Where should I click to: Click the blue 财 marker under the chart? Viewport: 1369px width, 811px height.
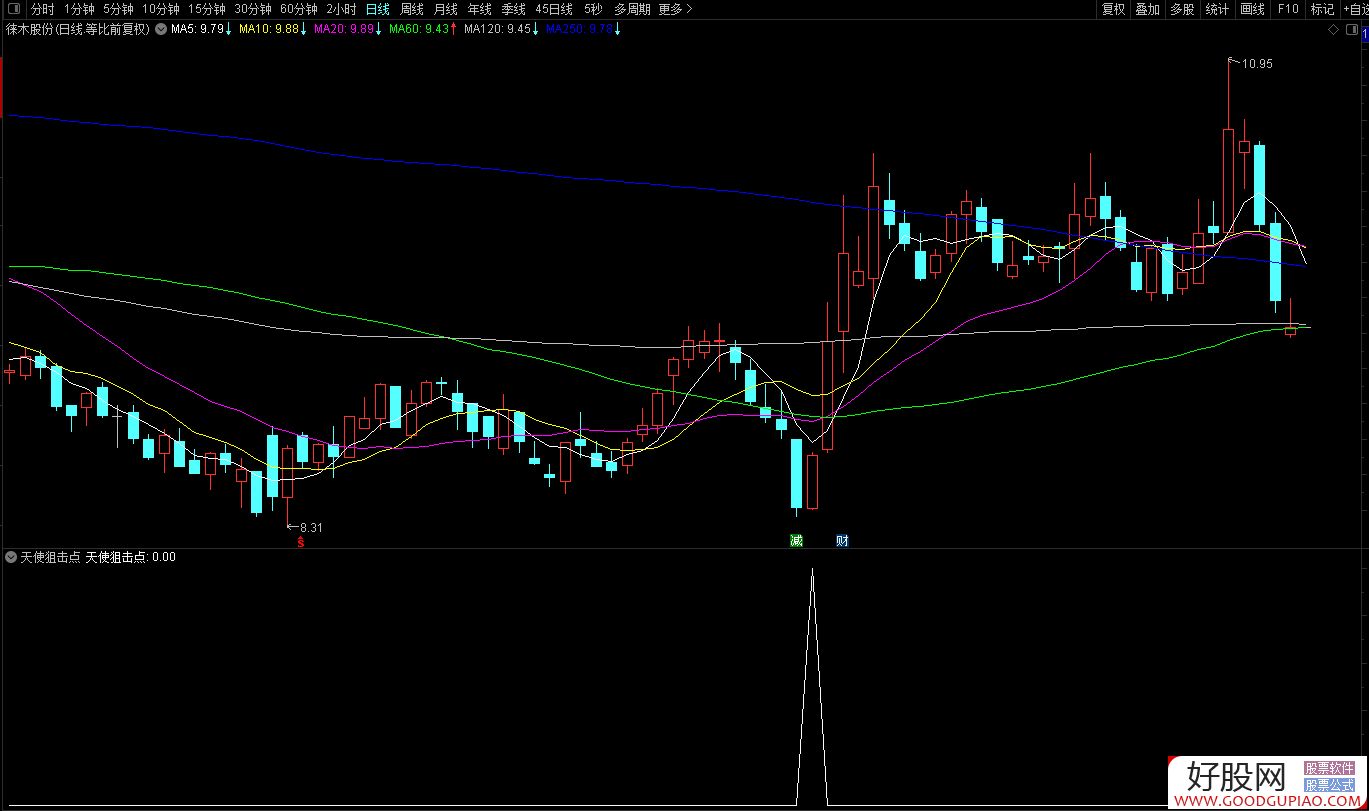tap(842, 541)
